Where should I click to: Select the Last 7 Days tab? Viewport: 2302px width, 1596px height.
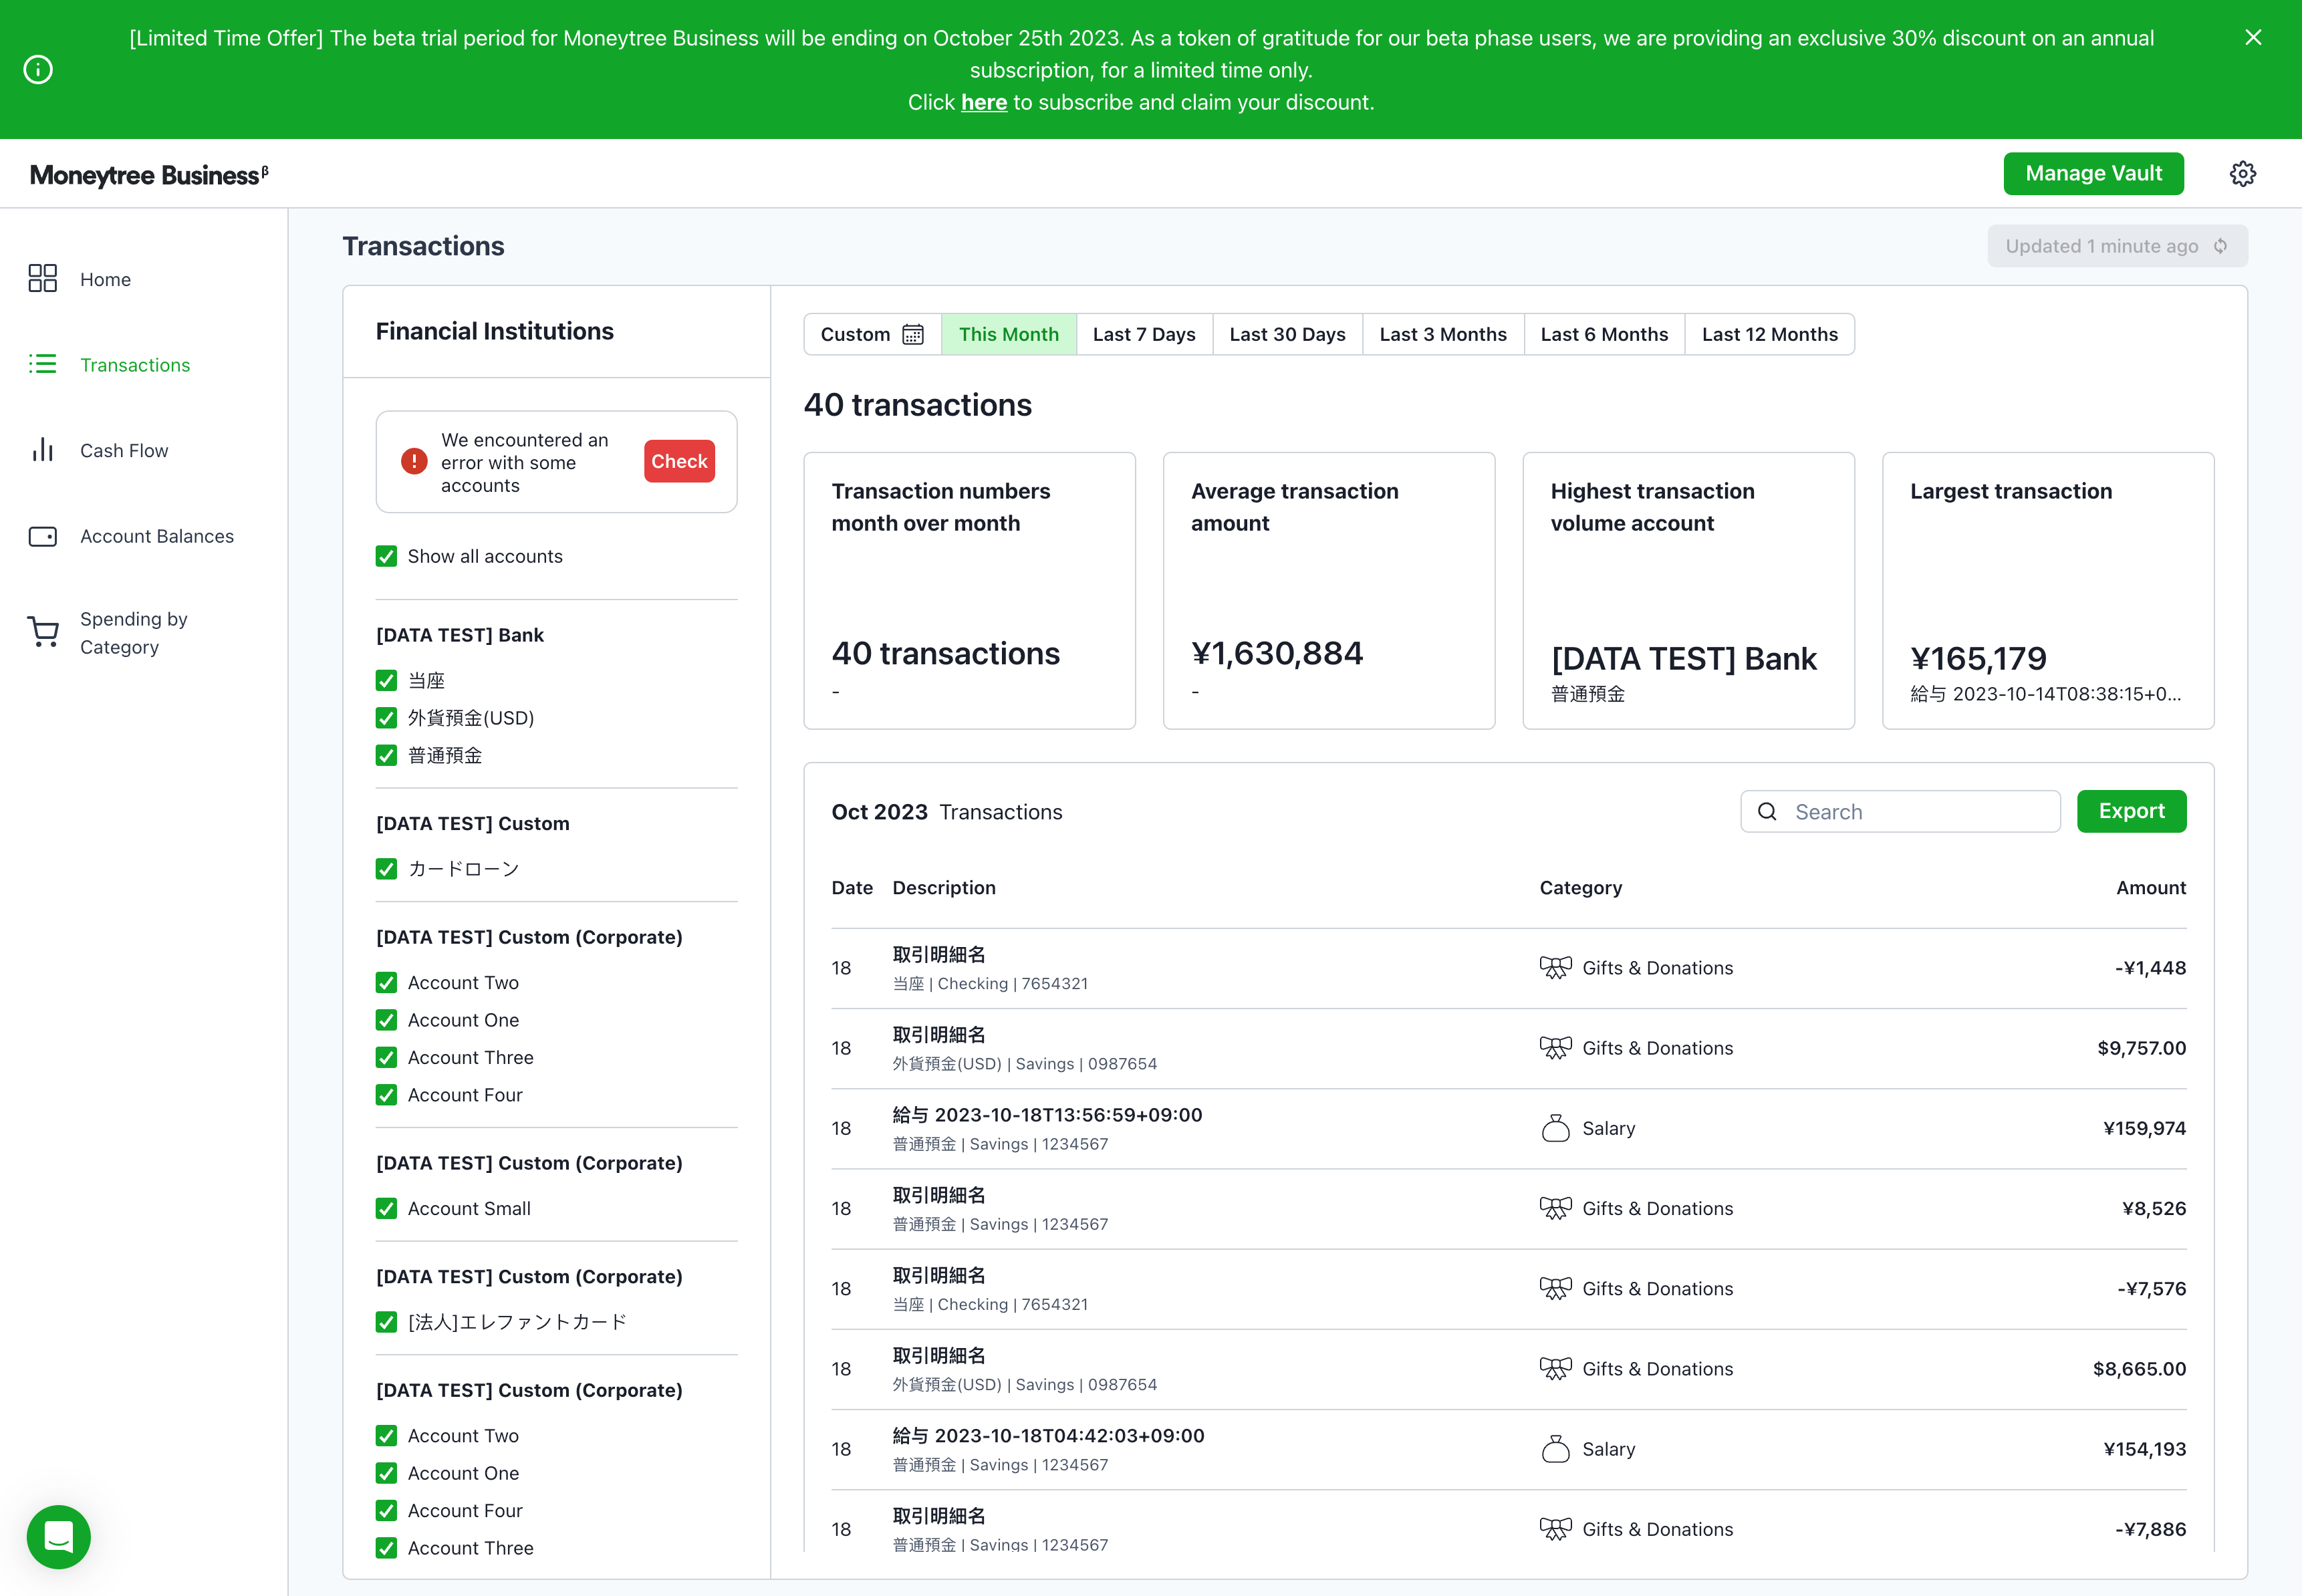tap(1144, 334)
